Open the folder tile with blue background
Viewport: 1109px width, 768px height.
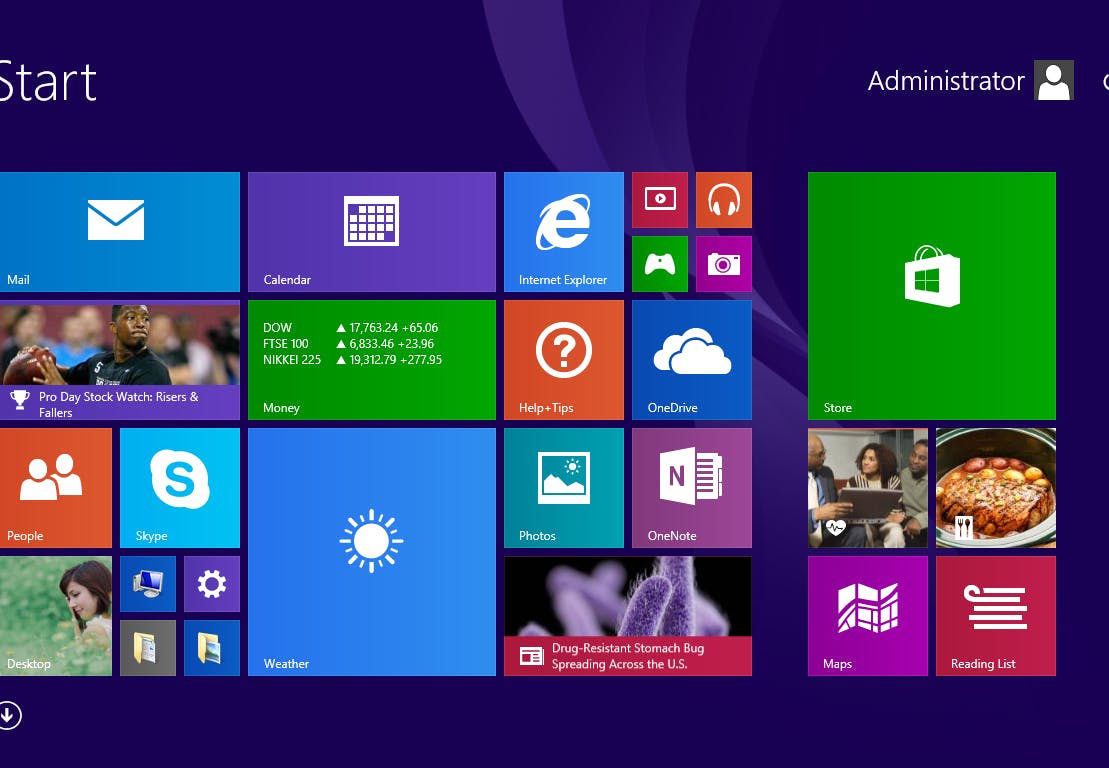211,648
